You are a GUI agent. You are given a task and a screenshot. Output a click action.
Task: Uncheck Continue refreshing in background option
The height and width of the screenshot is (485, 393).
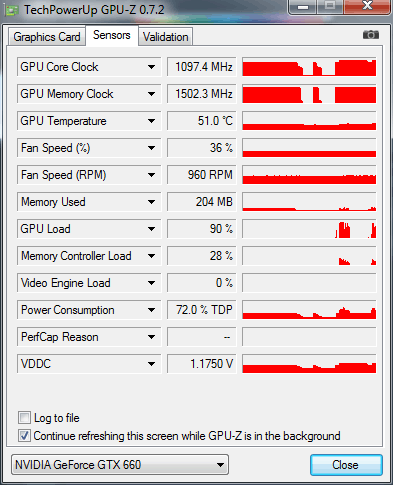(x=24, y=435)
